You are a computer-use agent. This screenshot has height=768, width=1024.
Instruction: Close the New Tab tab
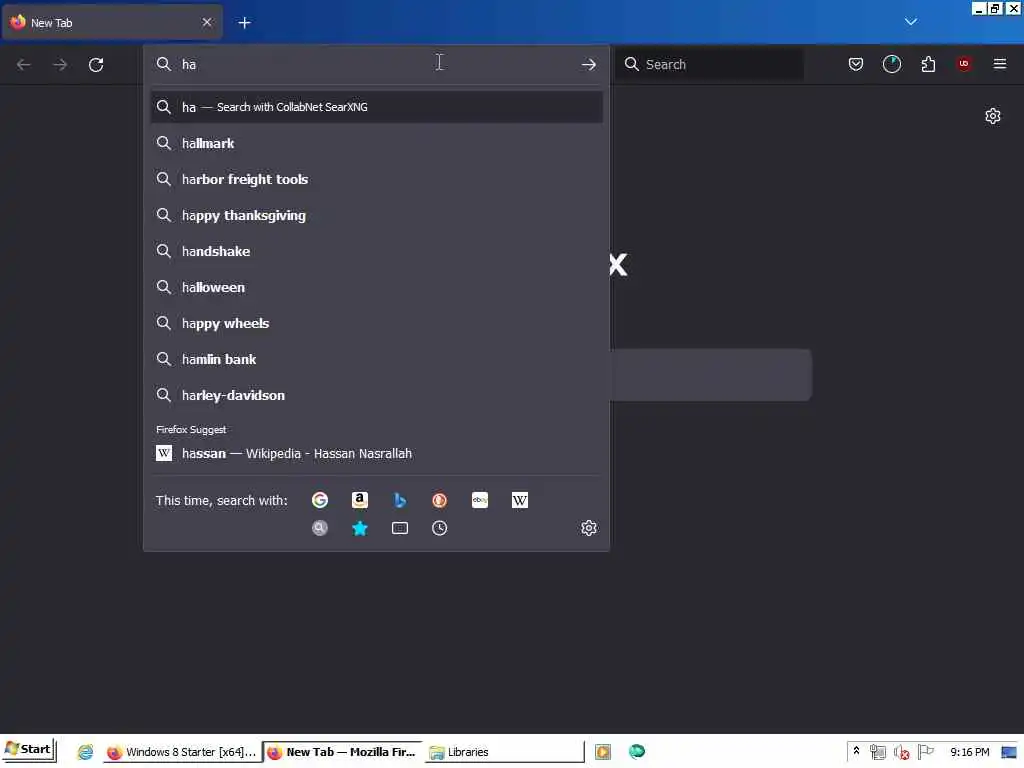coord(207,22)
